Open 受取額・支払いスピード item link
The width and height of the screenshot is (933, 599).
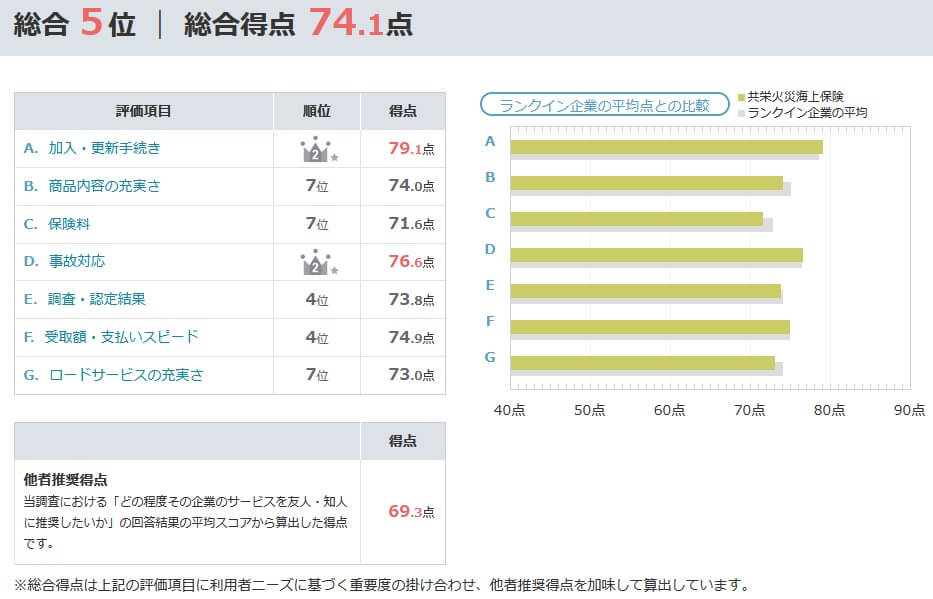(x=121, y=336)
